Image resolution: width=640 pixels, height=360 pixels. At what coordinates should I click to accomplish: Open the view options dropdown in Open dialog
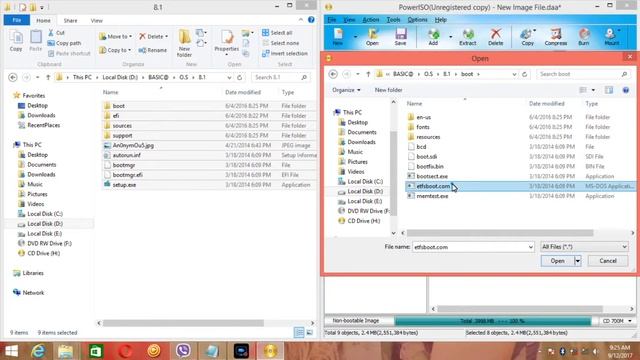coord(593,90)
